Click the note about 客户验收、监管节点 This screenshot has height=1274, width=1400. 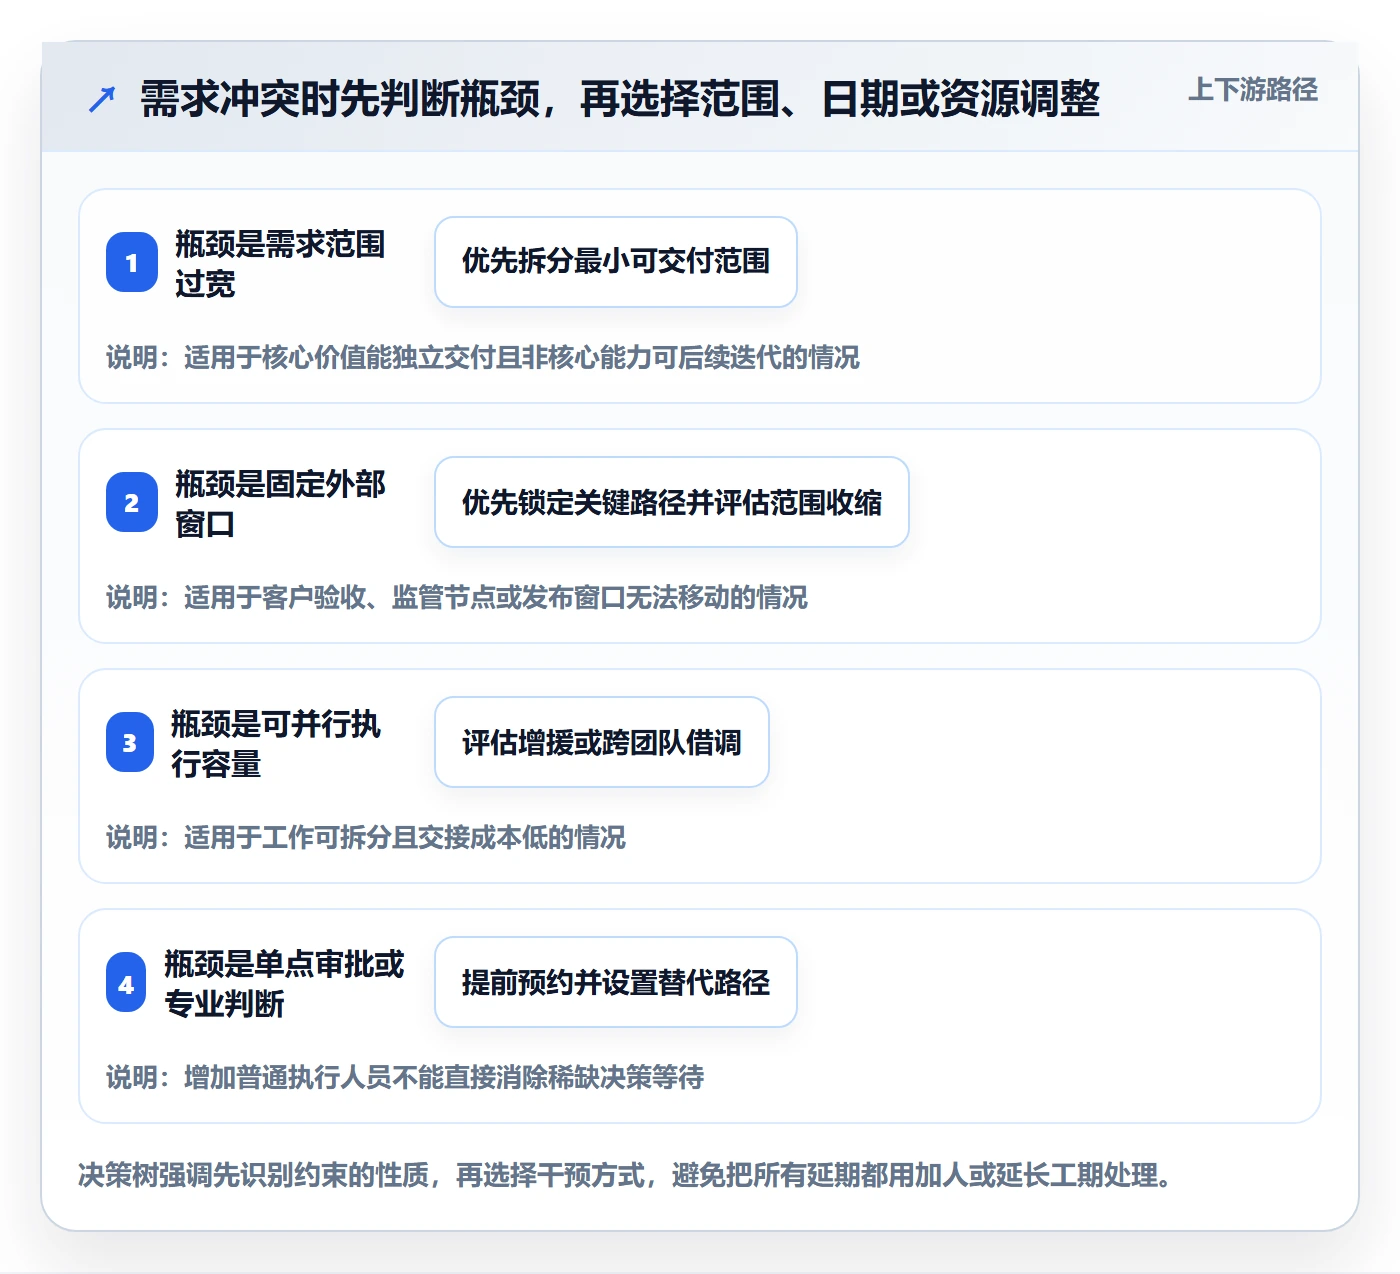pos(457,597)
